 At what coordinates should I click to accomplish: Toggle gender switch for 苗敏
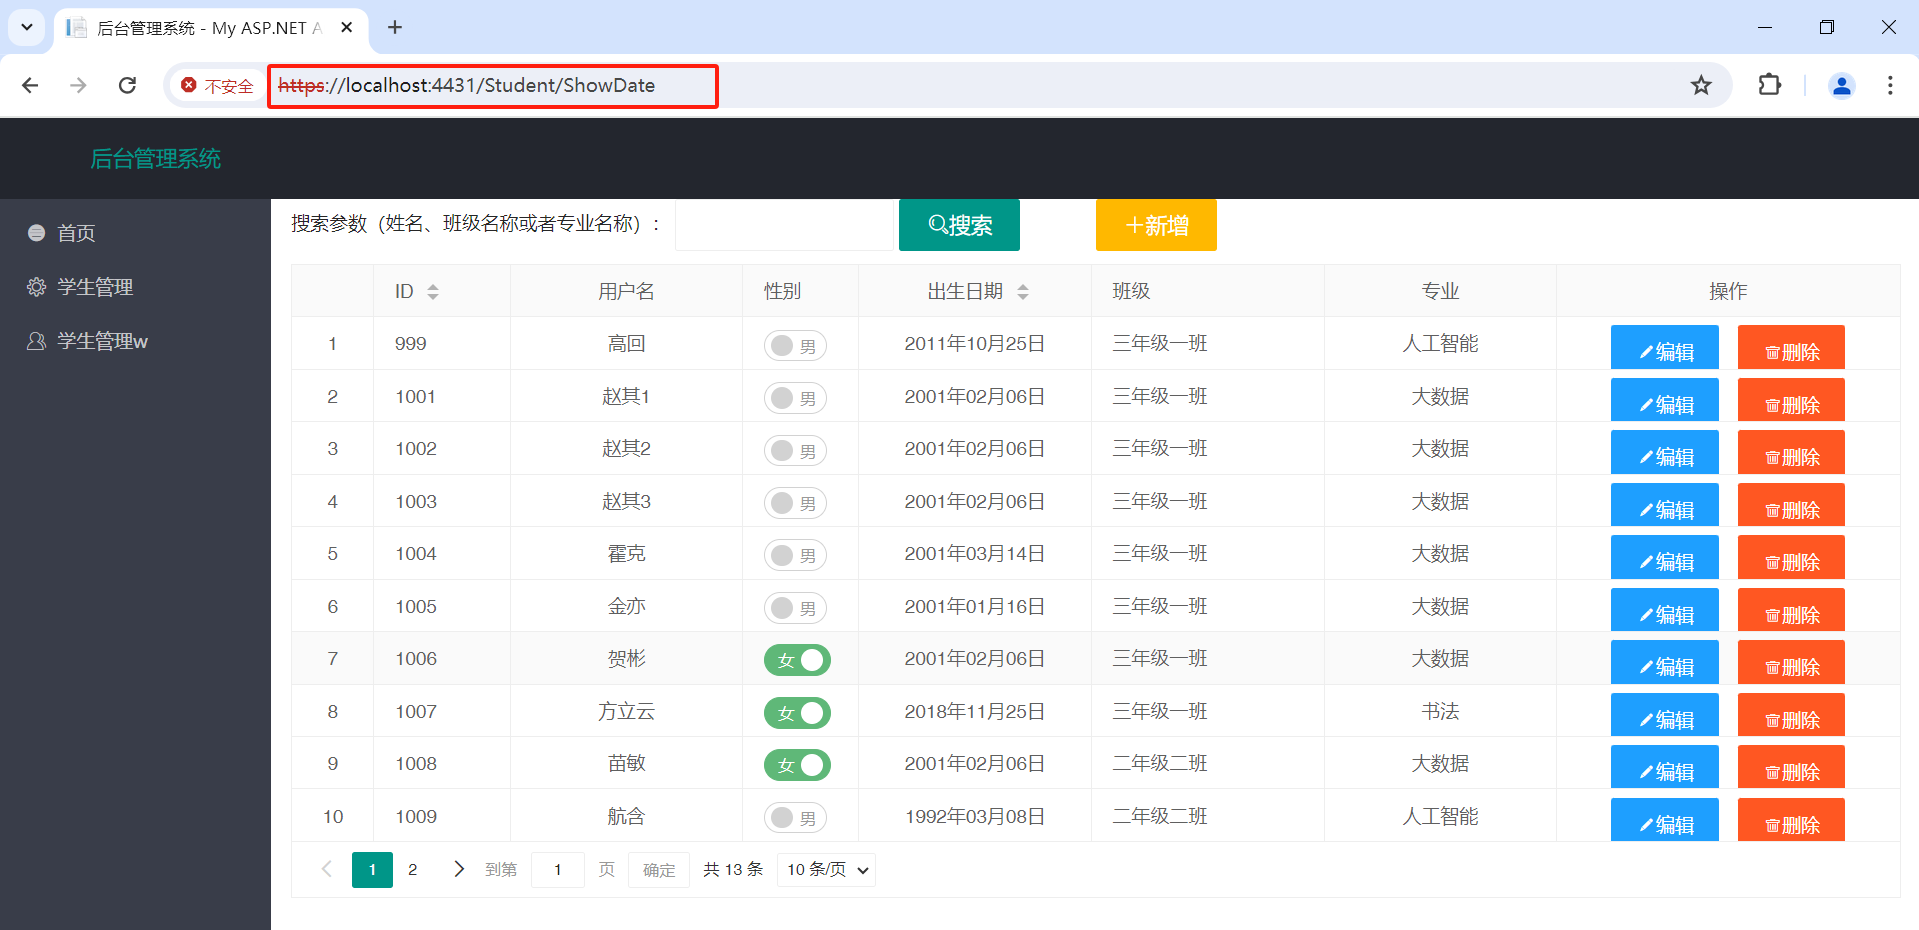coord(797,765)
